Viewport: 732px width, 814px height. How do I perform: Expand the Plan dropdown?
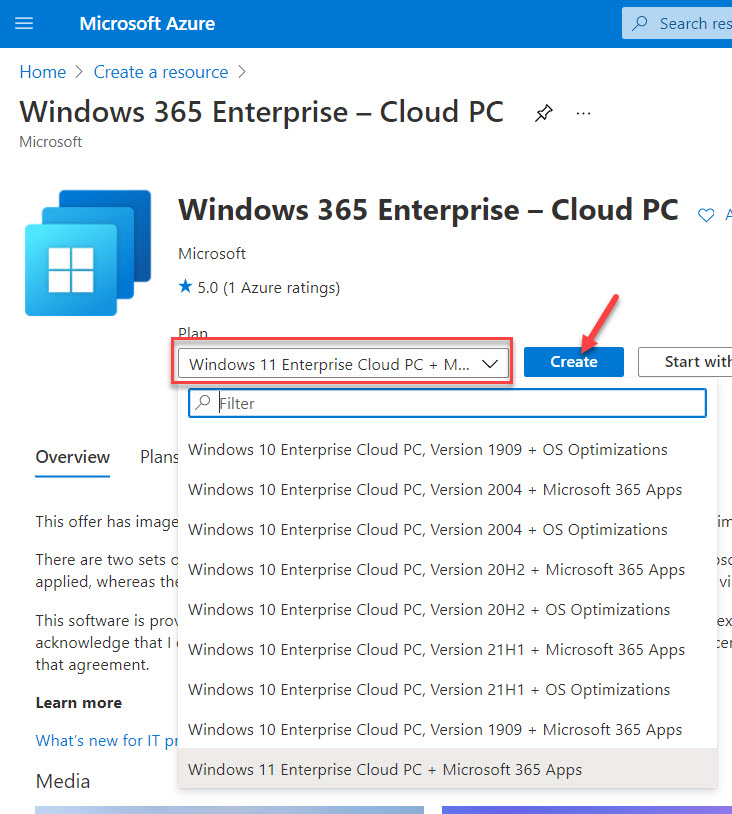[343, 363]
